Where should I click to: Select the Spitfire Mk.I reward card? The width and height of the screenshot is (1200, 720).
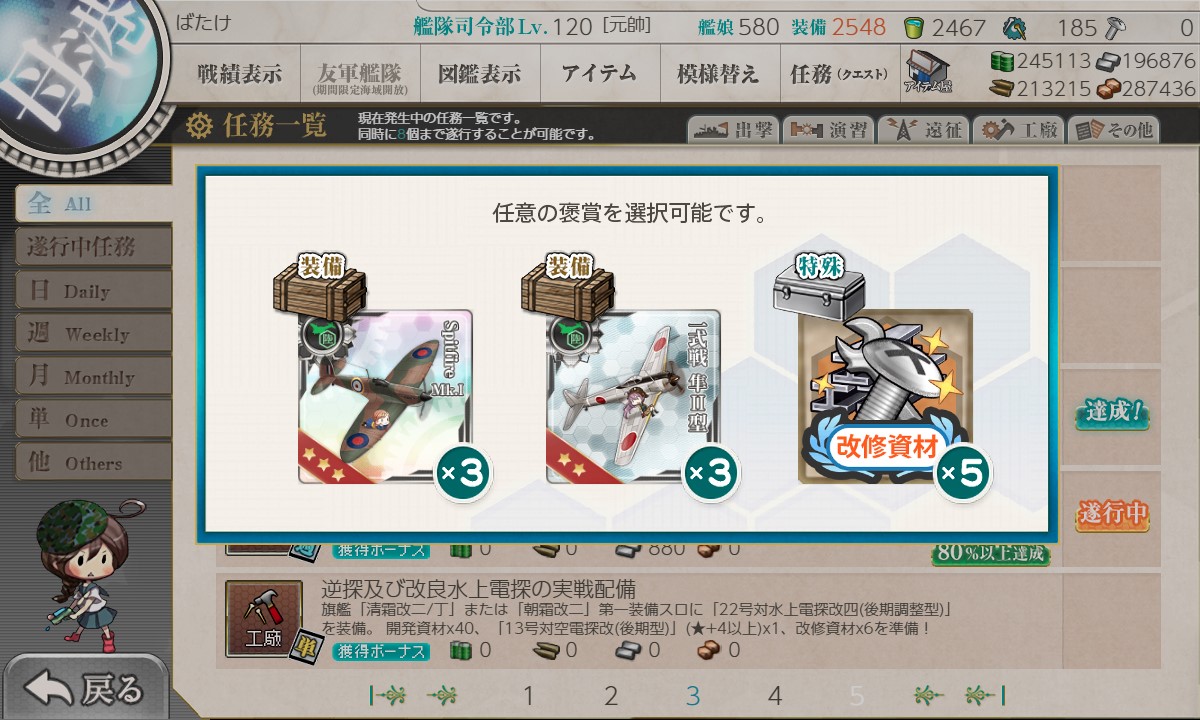coord(385,396)
